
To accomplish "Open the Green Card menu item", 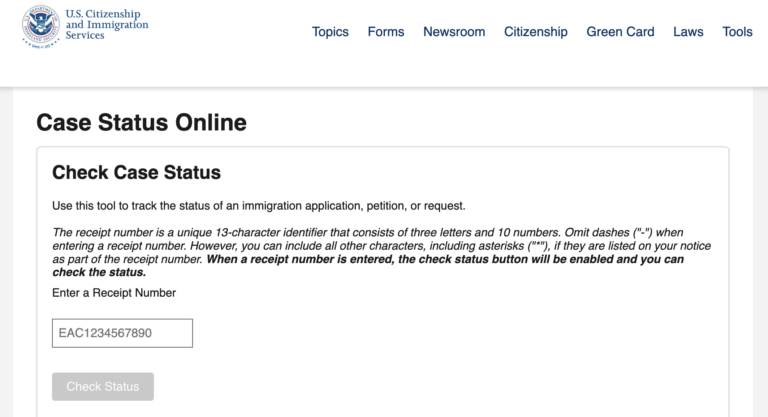I will pyautogui.click(x=620, y=32).
